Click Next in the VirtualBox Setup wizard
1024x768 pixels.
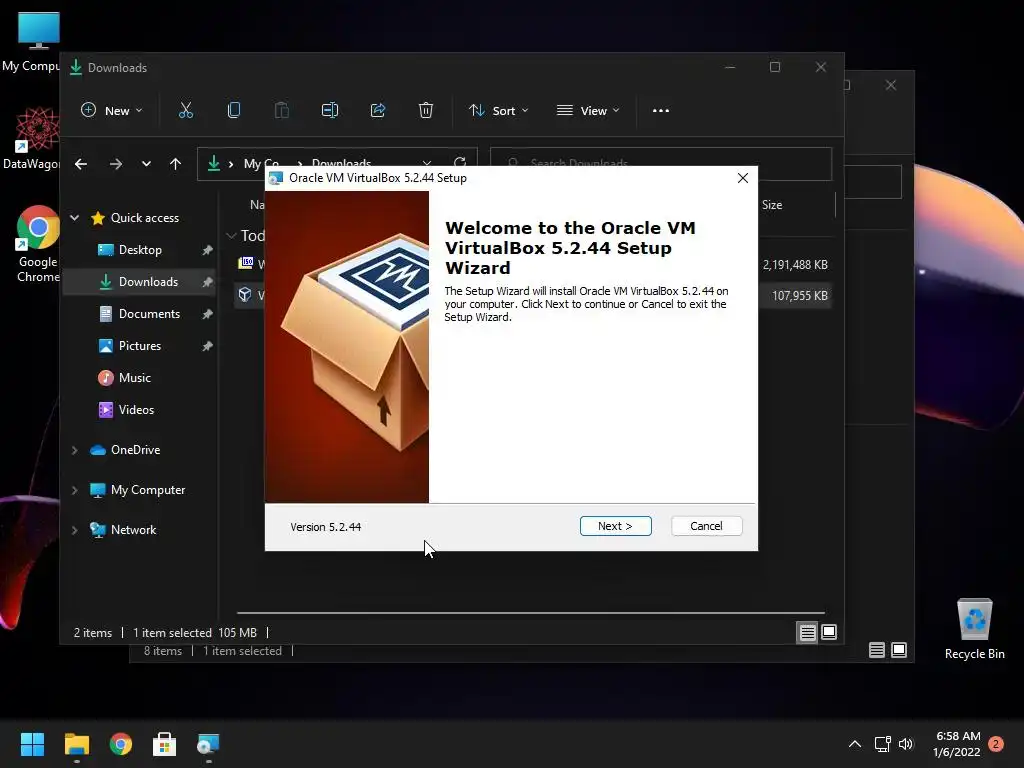click(x=615, y=526)
